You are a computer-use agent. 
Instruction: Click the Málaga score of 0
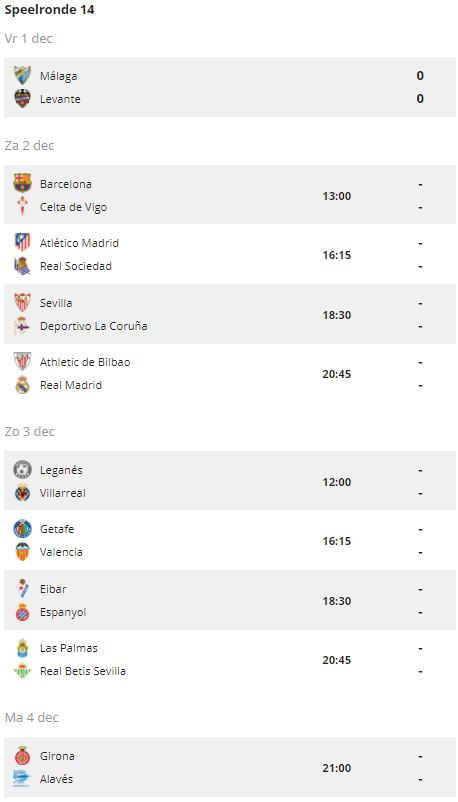pos(420,76)
